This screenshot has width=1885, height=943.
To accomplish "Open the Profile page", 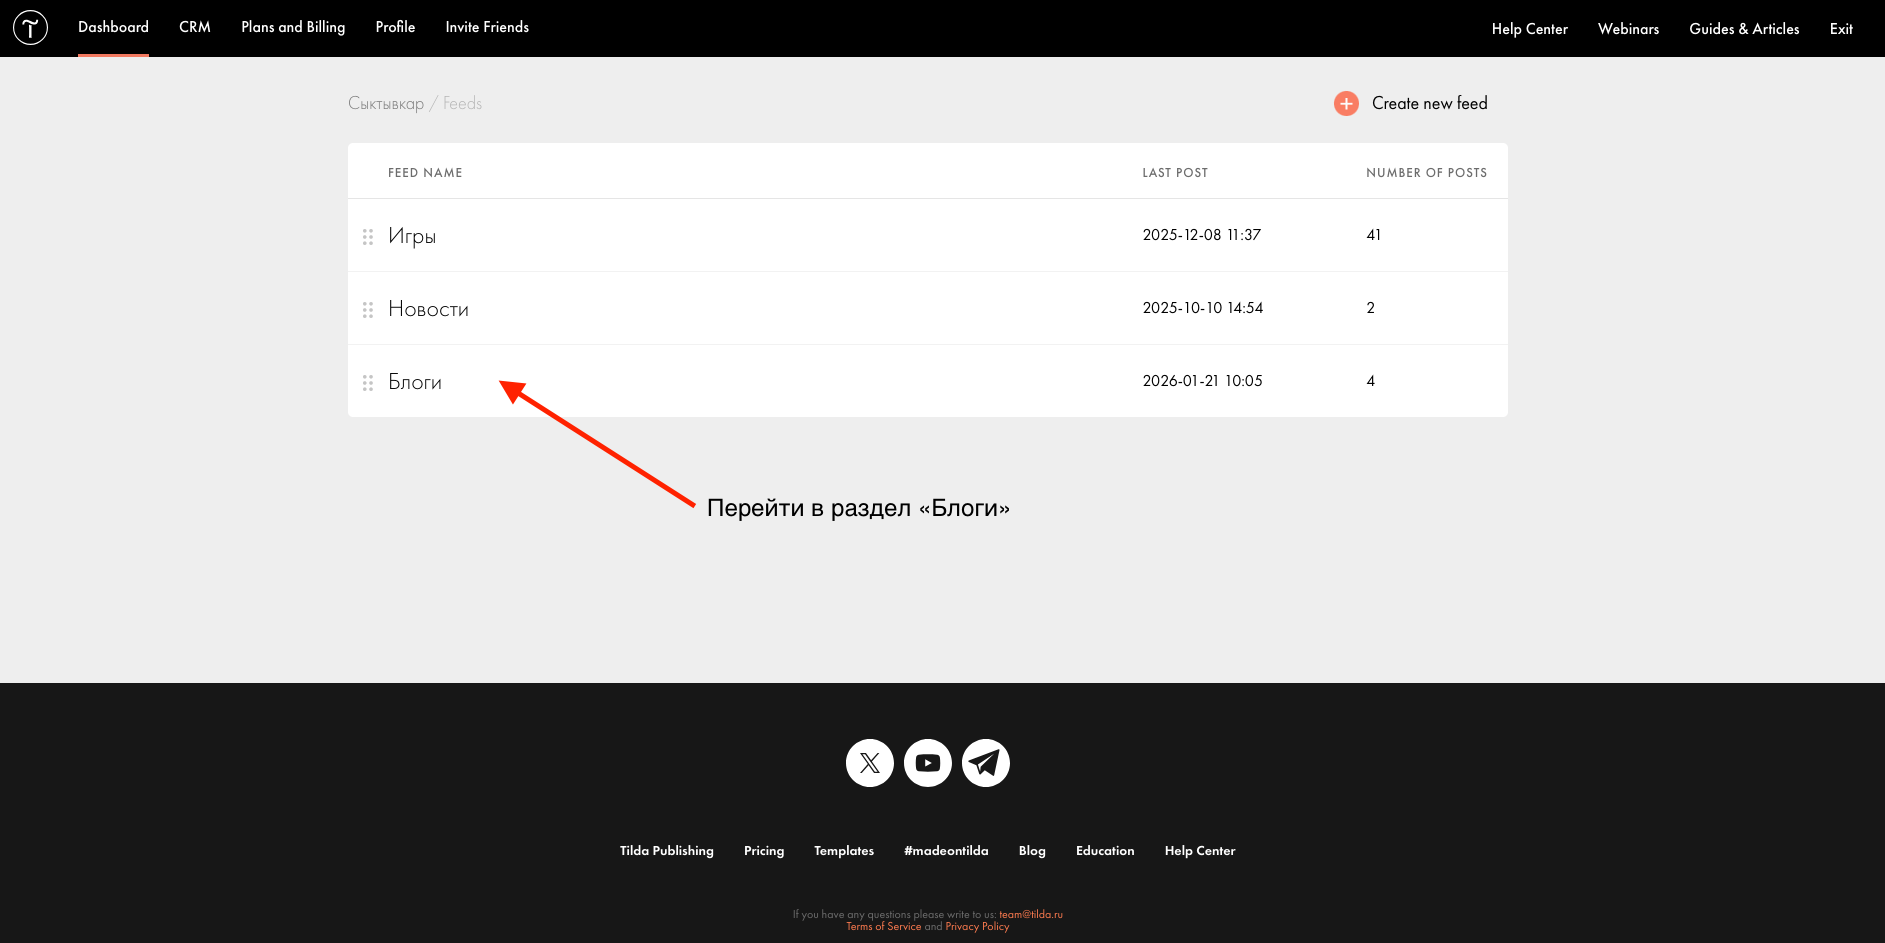I will point(395,27).
